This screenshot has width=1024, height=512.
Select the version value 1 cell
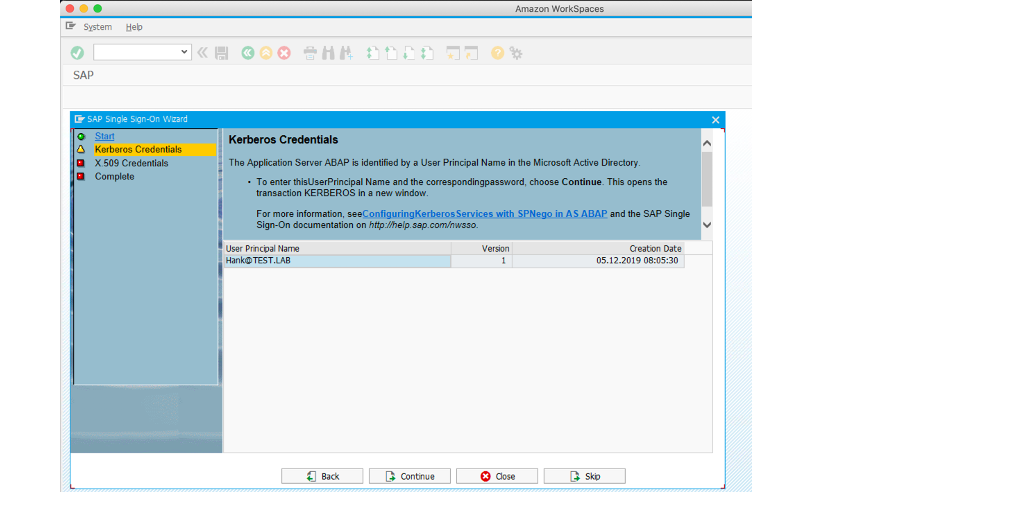coord(481,261)
